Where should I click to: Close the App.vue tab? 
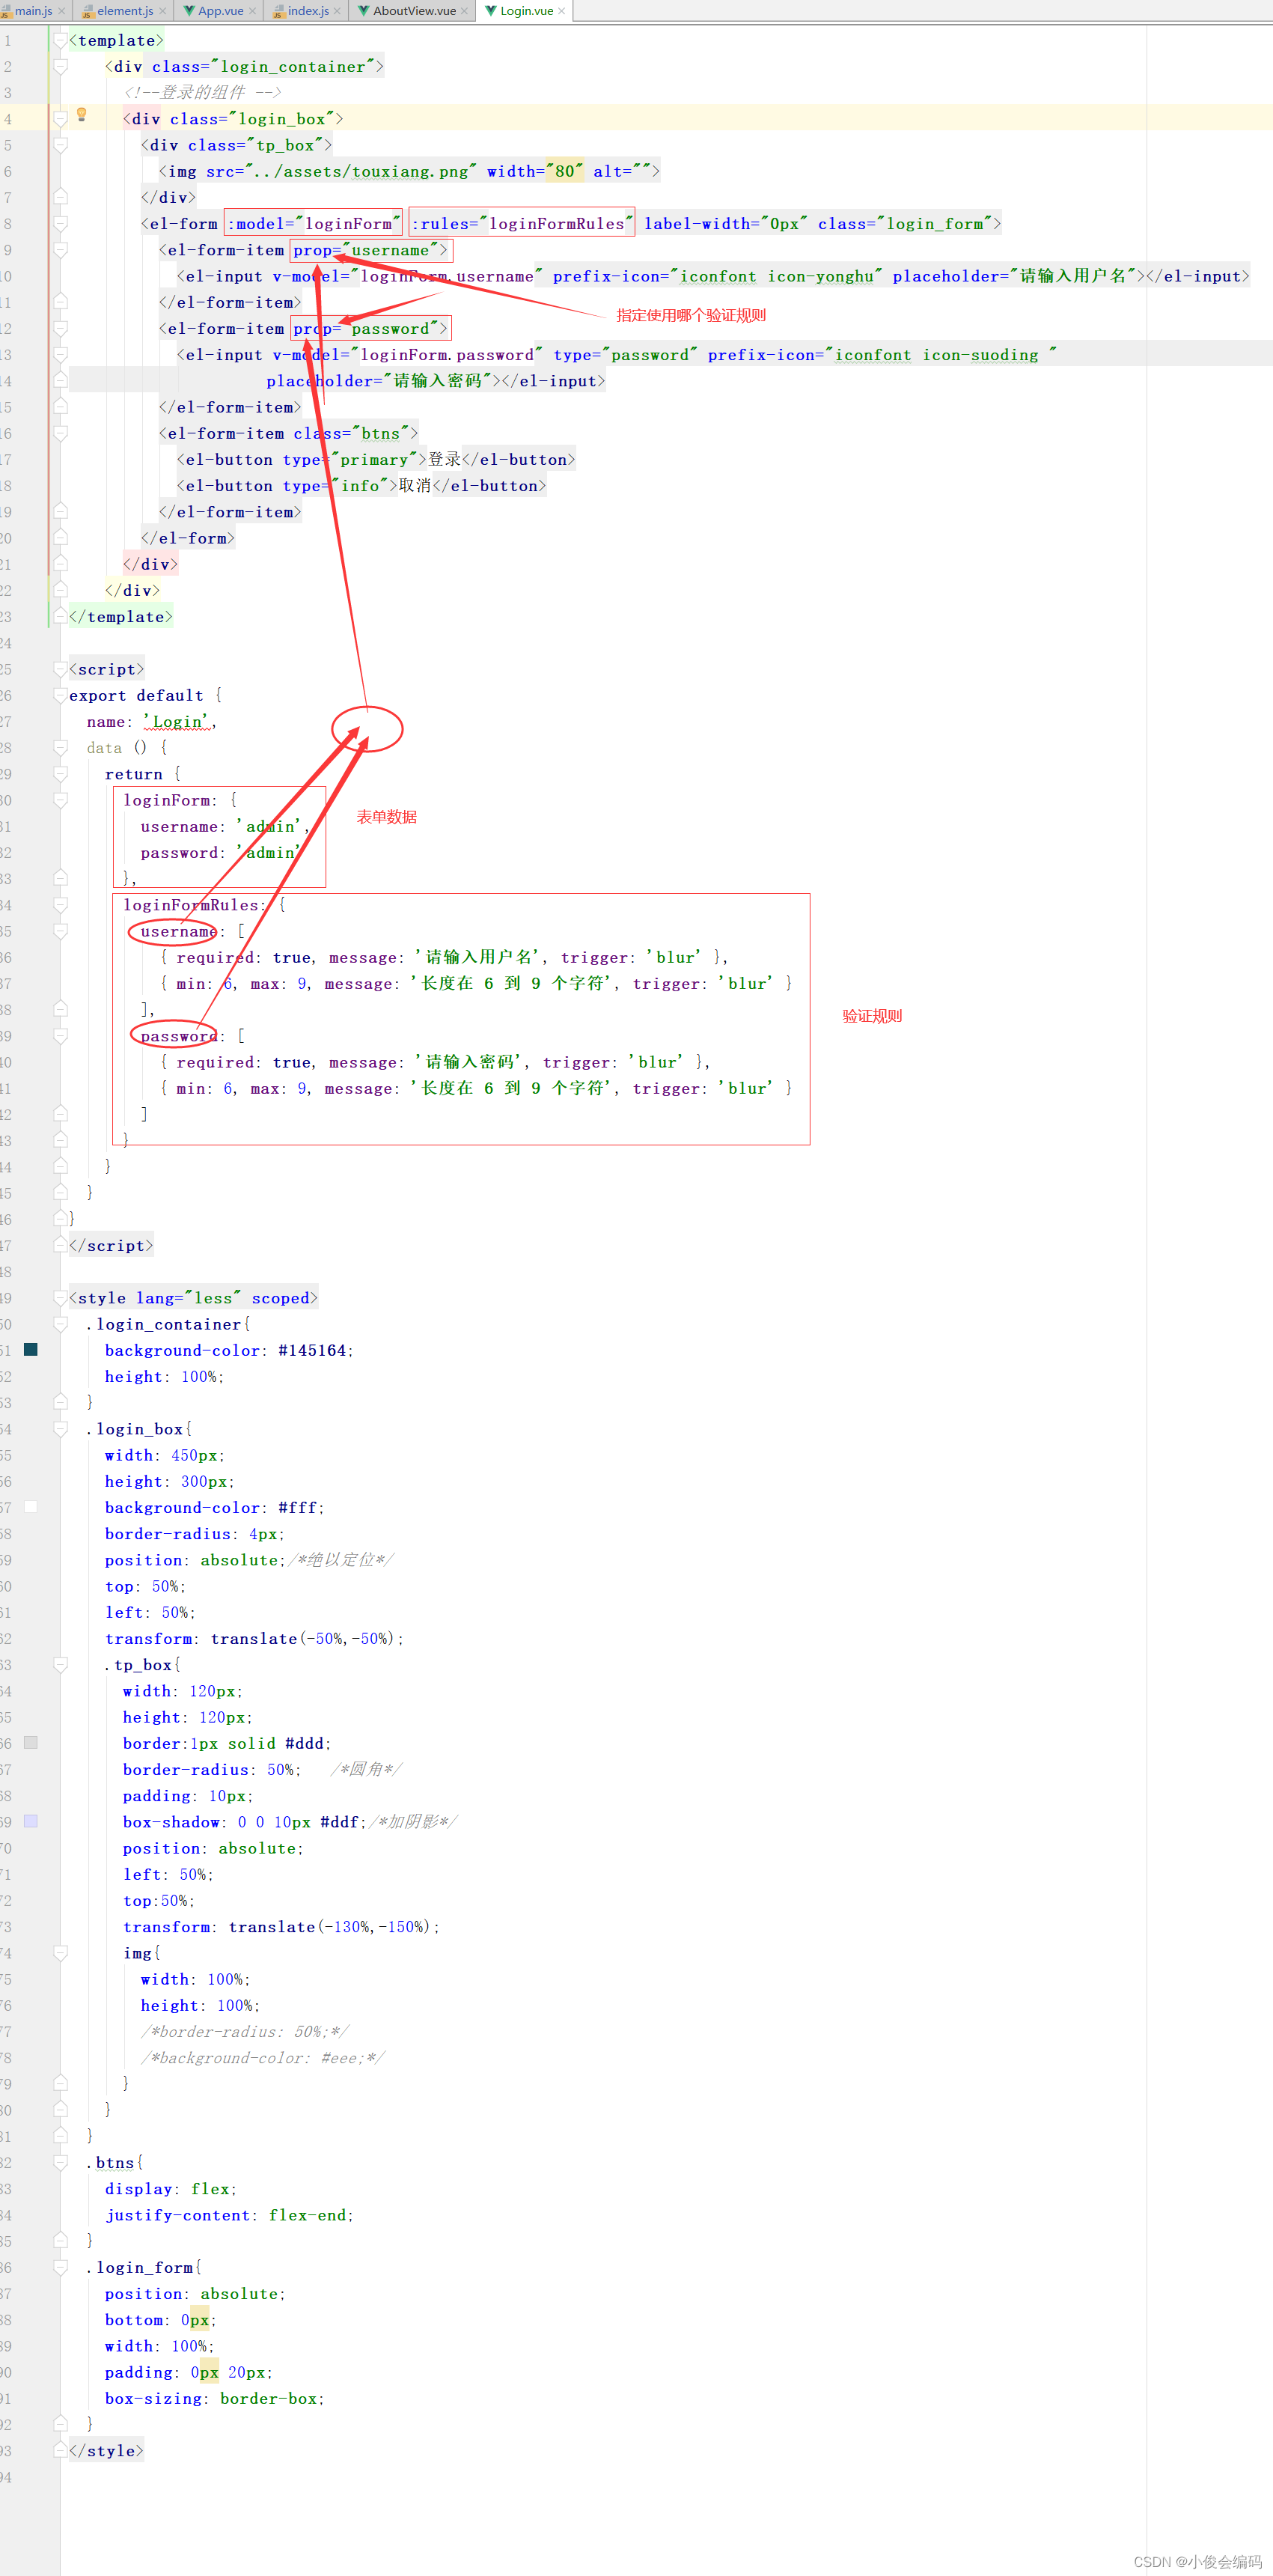click(252, 11)
